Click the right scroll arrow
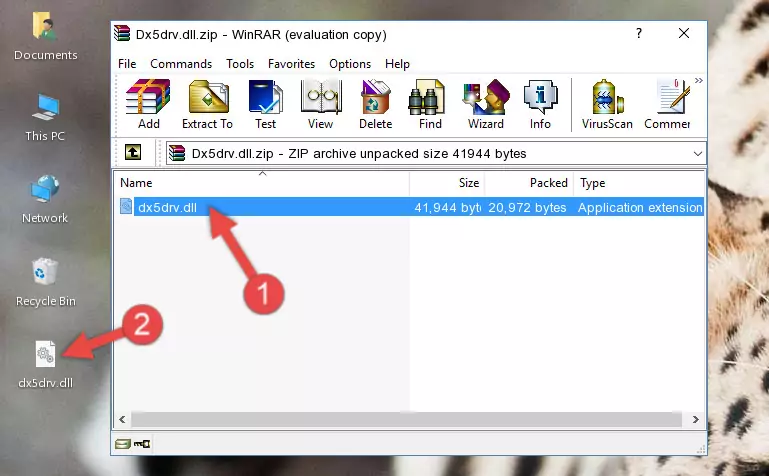The image size is (769, 476). [x=695, y=420]
